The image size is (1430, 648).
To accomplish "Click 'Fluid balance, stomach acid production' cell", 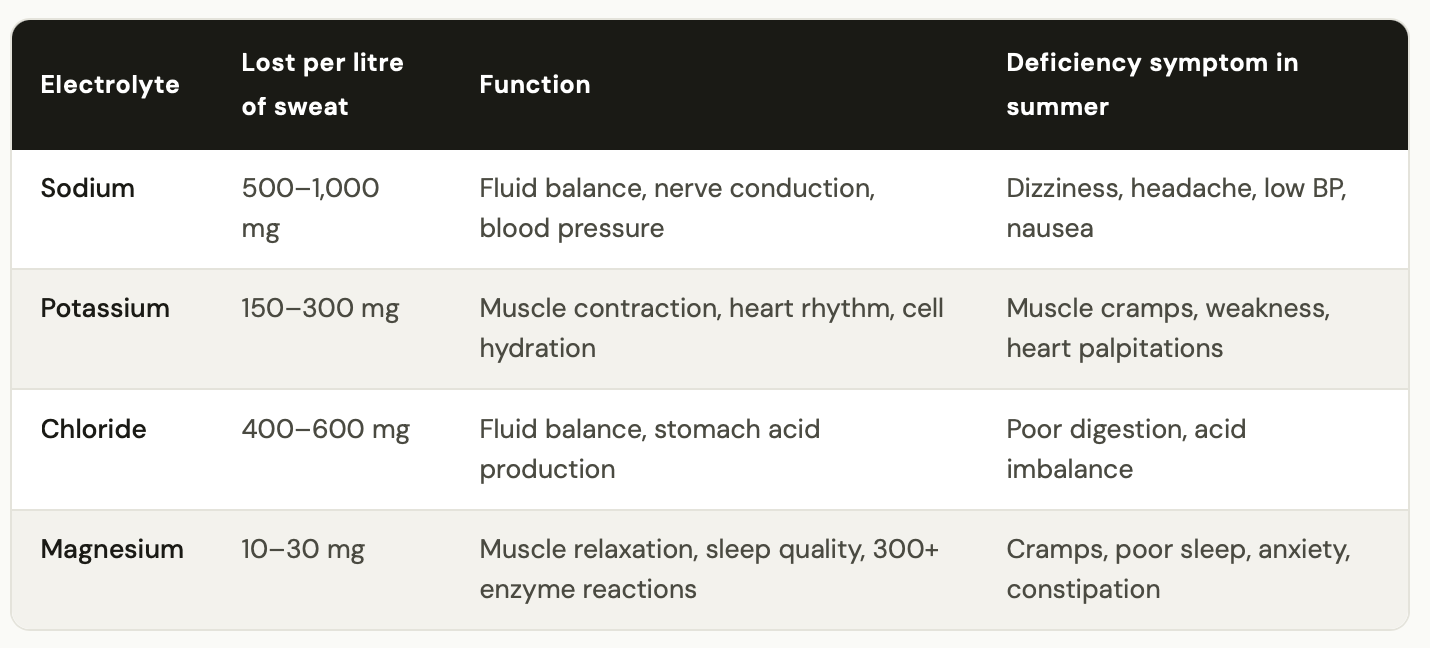I will pos(650,449).
